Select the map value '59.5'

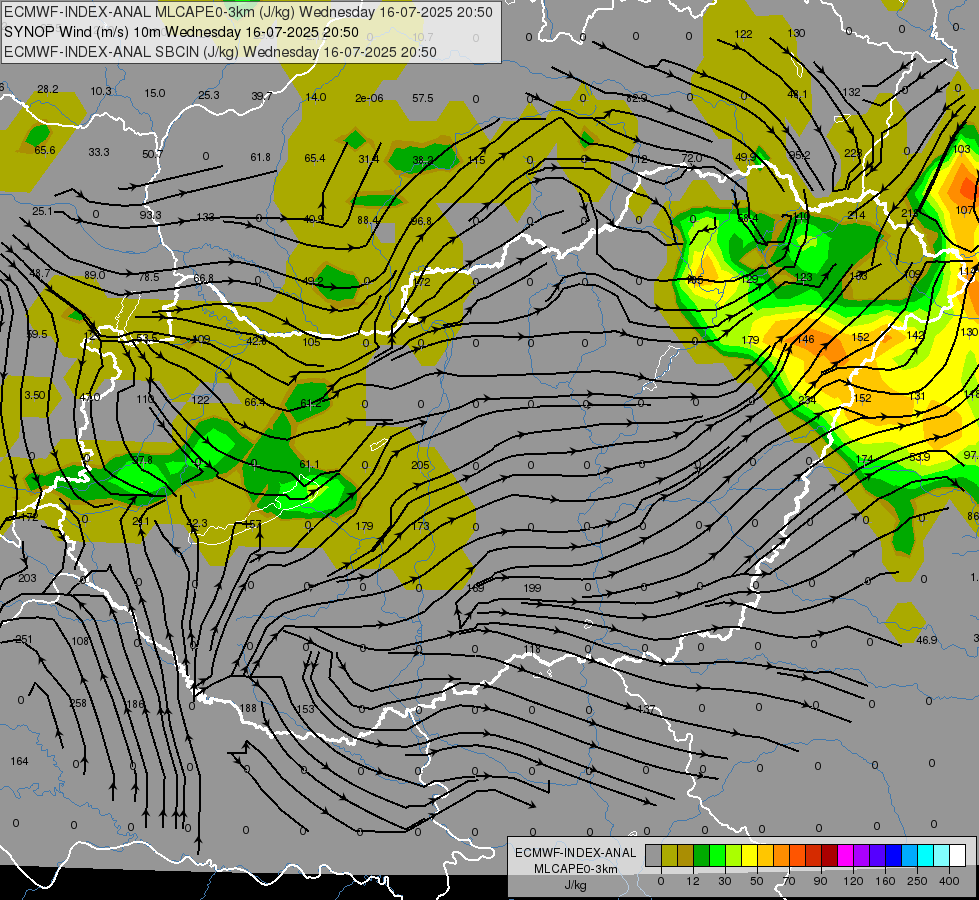(x=37, y=334)
